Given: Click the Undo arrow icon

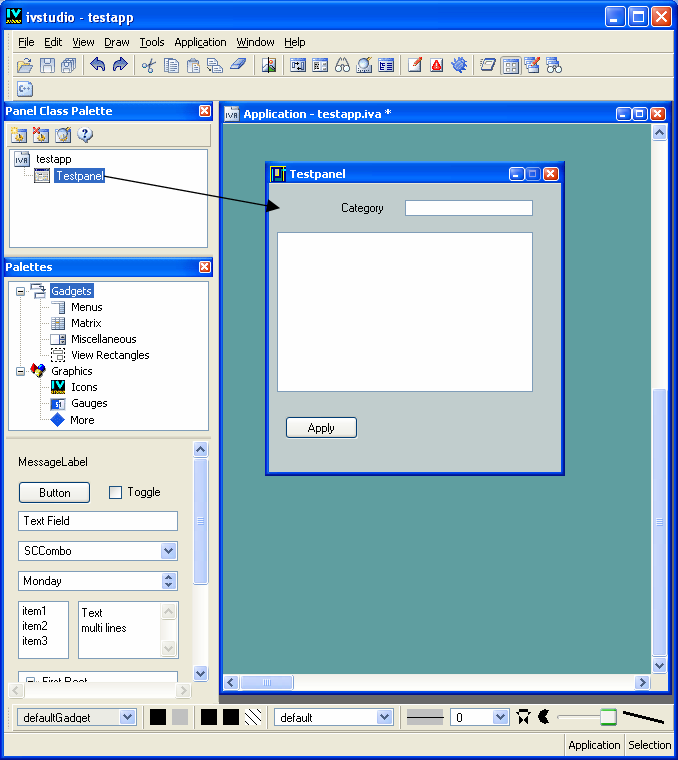Looking at the screenshot, I should pos(97,65).
